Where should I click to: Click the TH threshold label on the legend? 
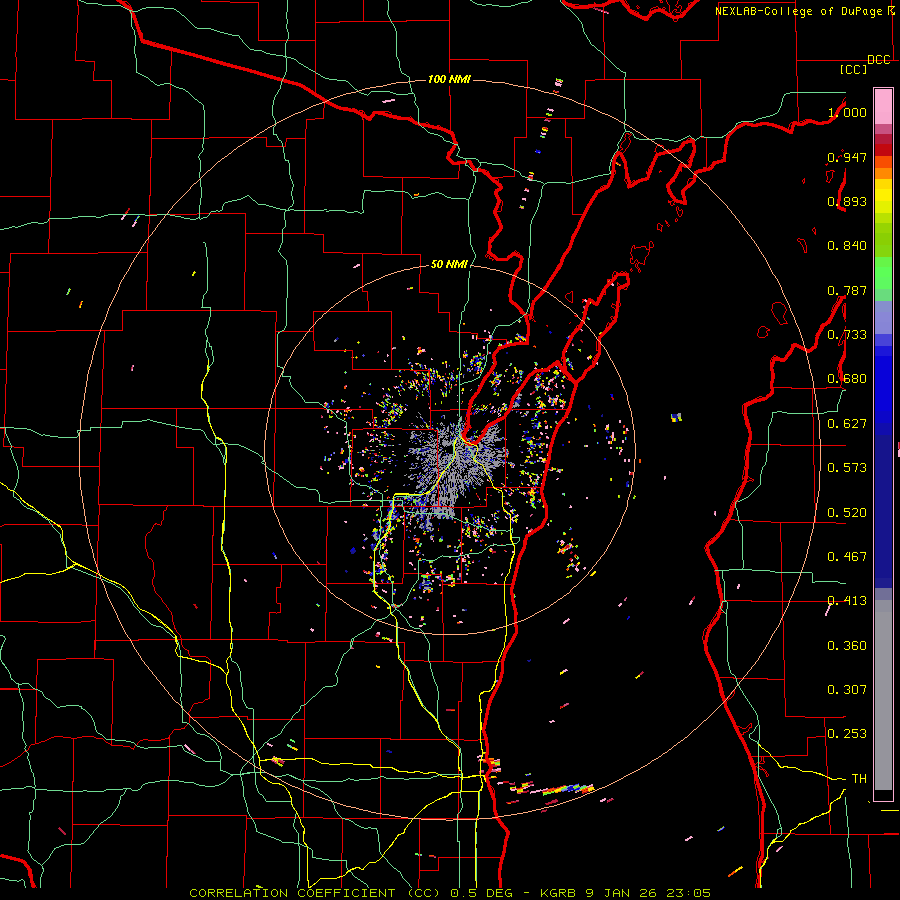point(859,779)
